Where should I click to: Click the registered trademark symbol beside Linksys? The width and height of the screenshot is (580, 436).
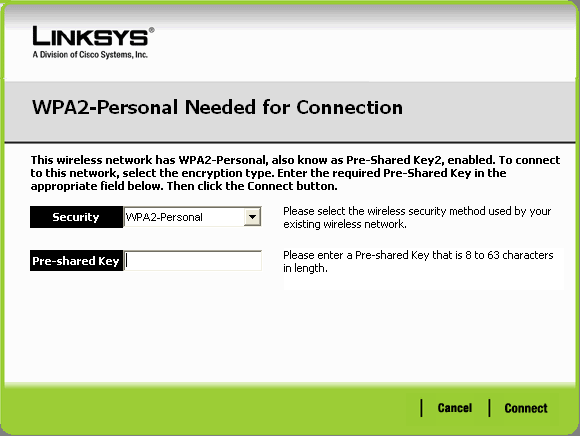point(152,30)
